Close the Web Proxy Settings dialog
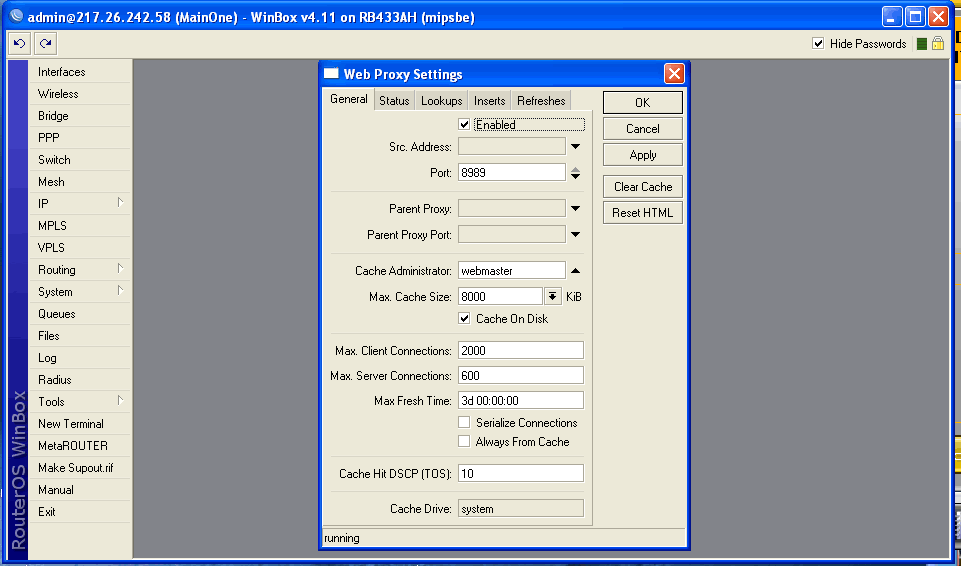Viewport: 961px width, 566px height. (x=674, y=74)
